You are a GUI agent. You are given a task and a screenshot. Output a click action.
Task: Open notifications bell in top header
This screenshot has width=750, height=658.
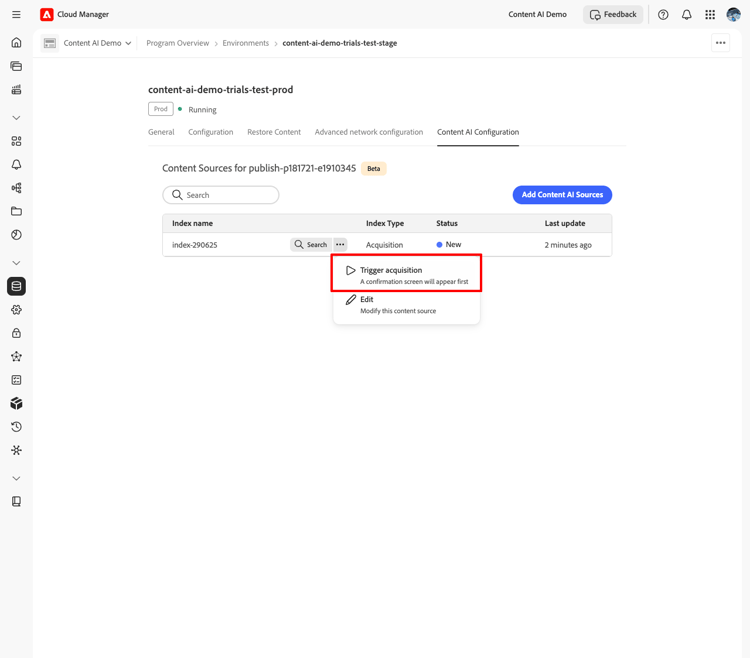(x=686, y=15)
